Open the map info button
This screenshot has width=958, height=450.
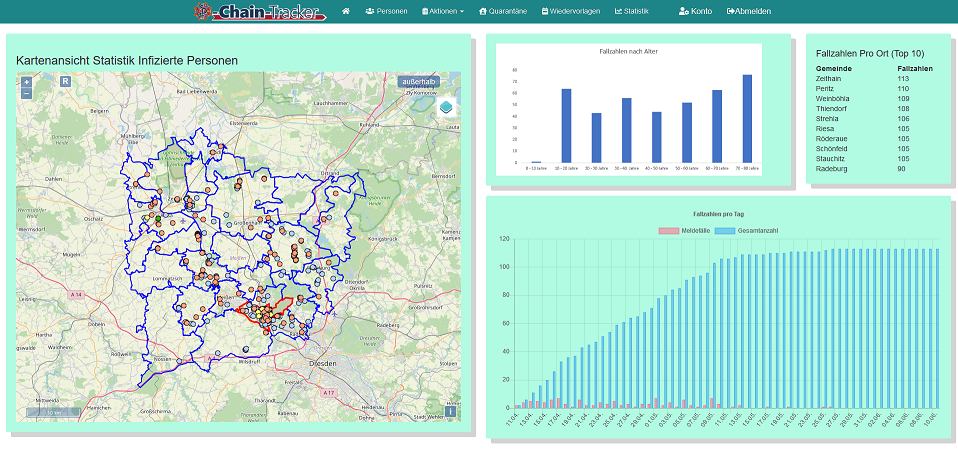(451, 411)
